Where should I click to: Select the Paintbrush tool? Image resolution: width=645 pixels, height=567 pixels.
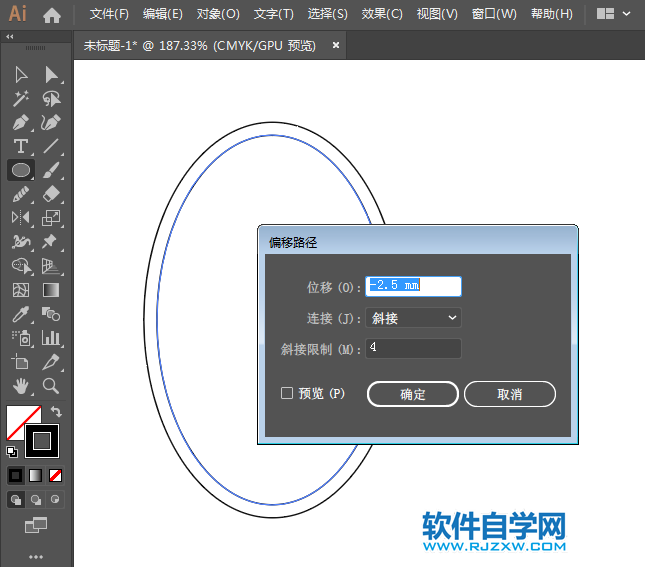[51, 170]
